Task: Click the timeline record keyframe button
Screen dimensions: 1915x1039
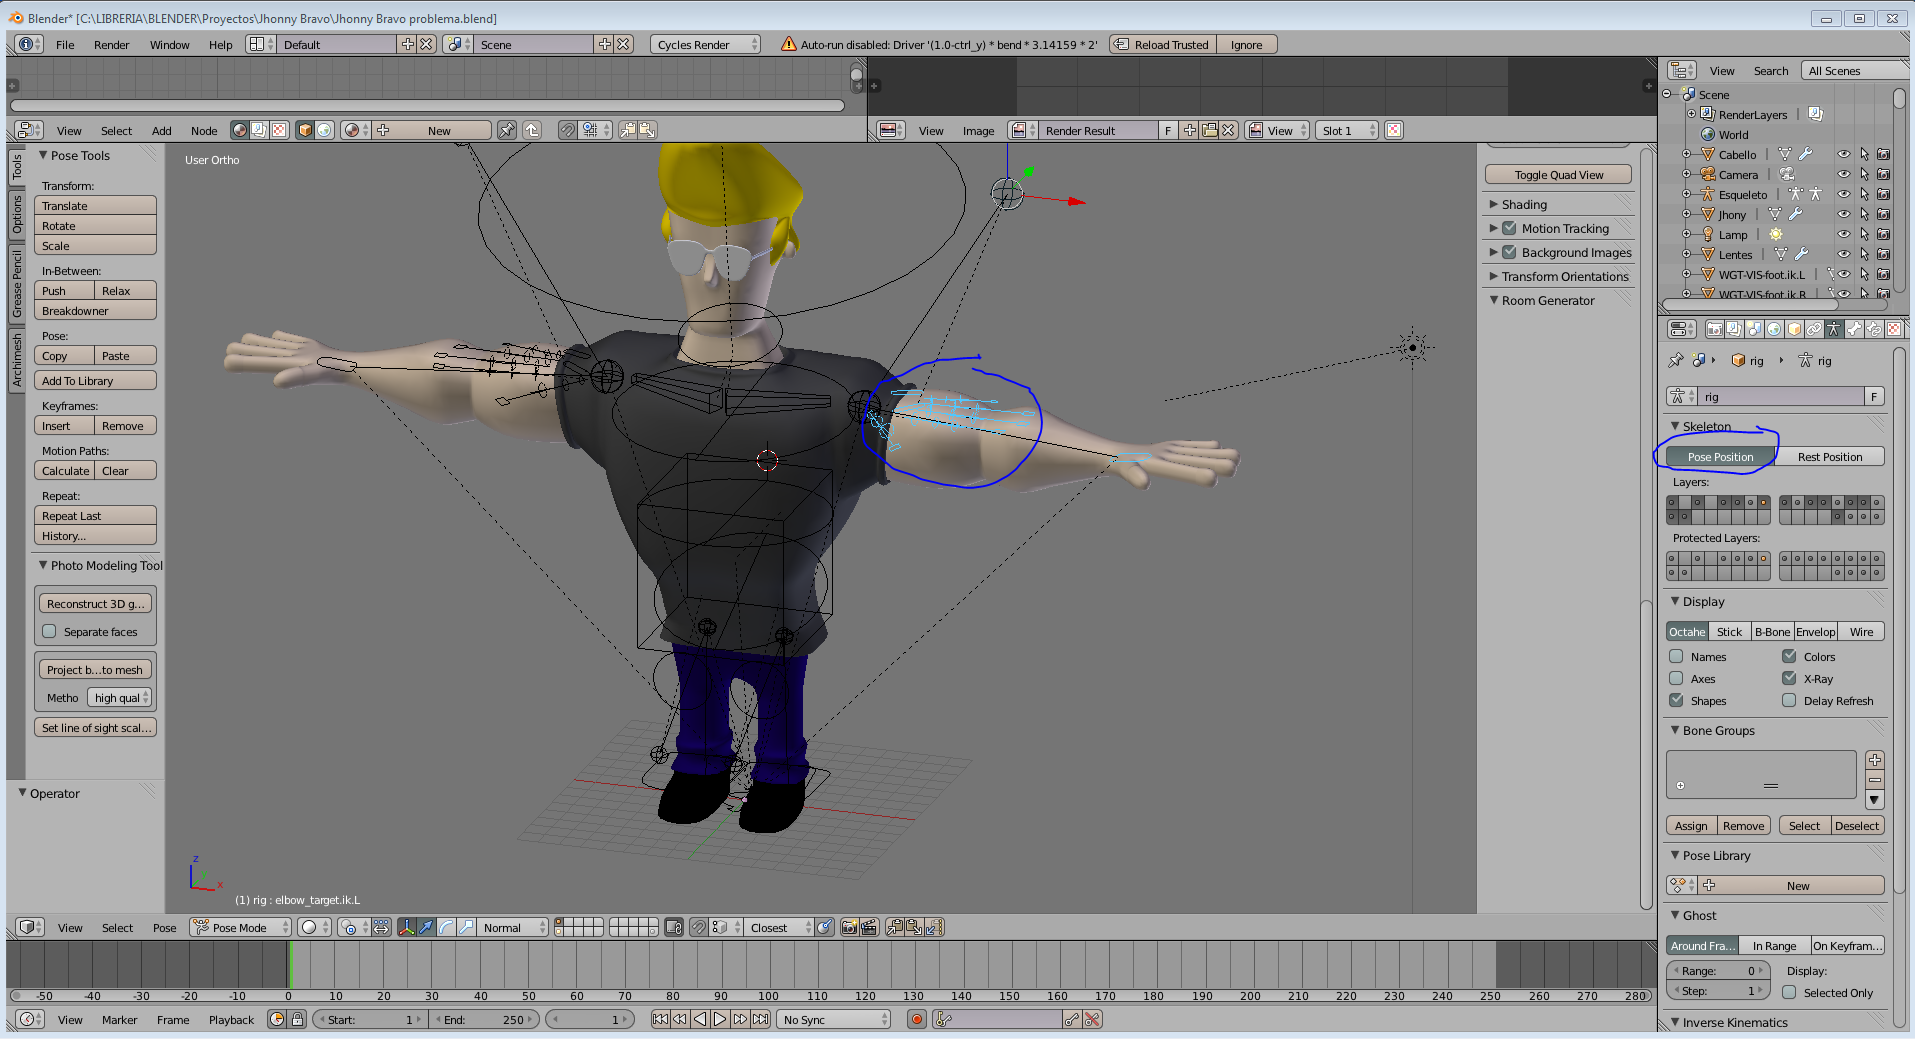Action: click(916, 1019)
